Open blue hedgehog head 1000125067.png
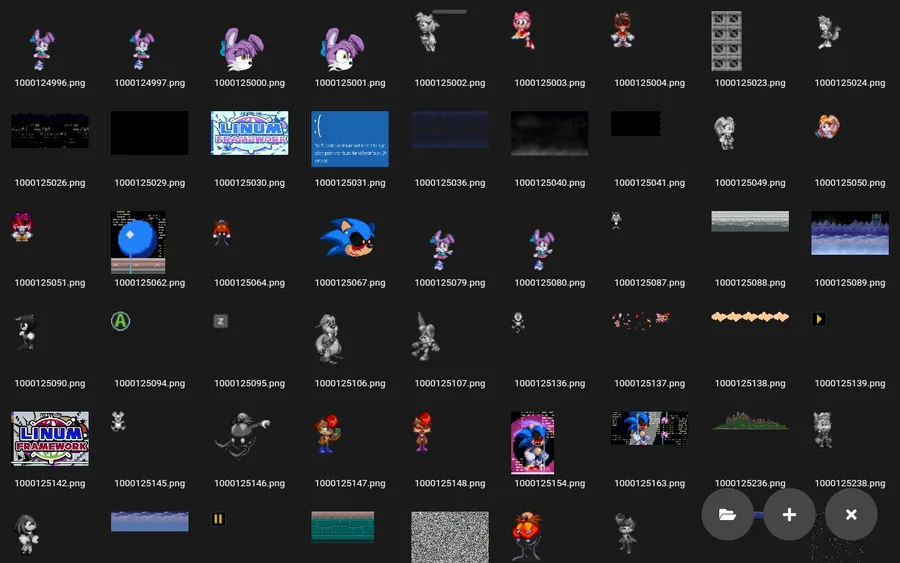900x563 pixels. [348, 237]
